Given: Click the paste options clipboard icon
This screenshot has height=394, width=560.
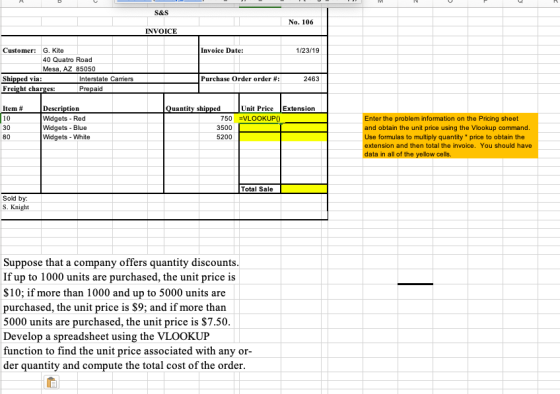Looking at the screenshot, I should (x=52, y=382).
